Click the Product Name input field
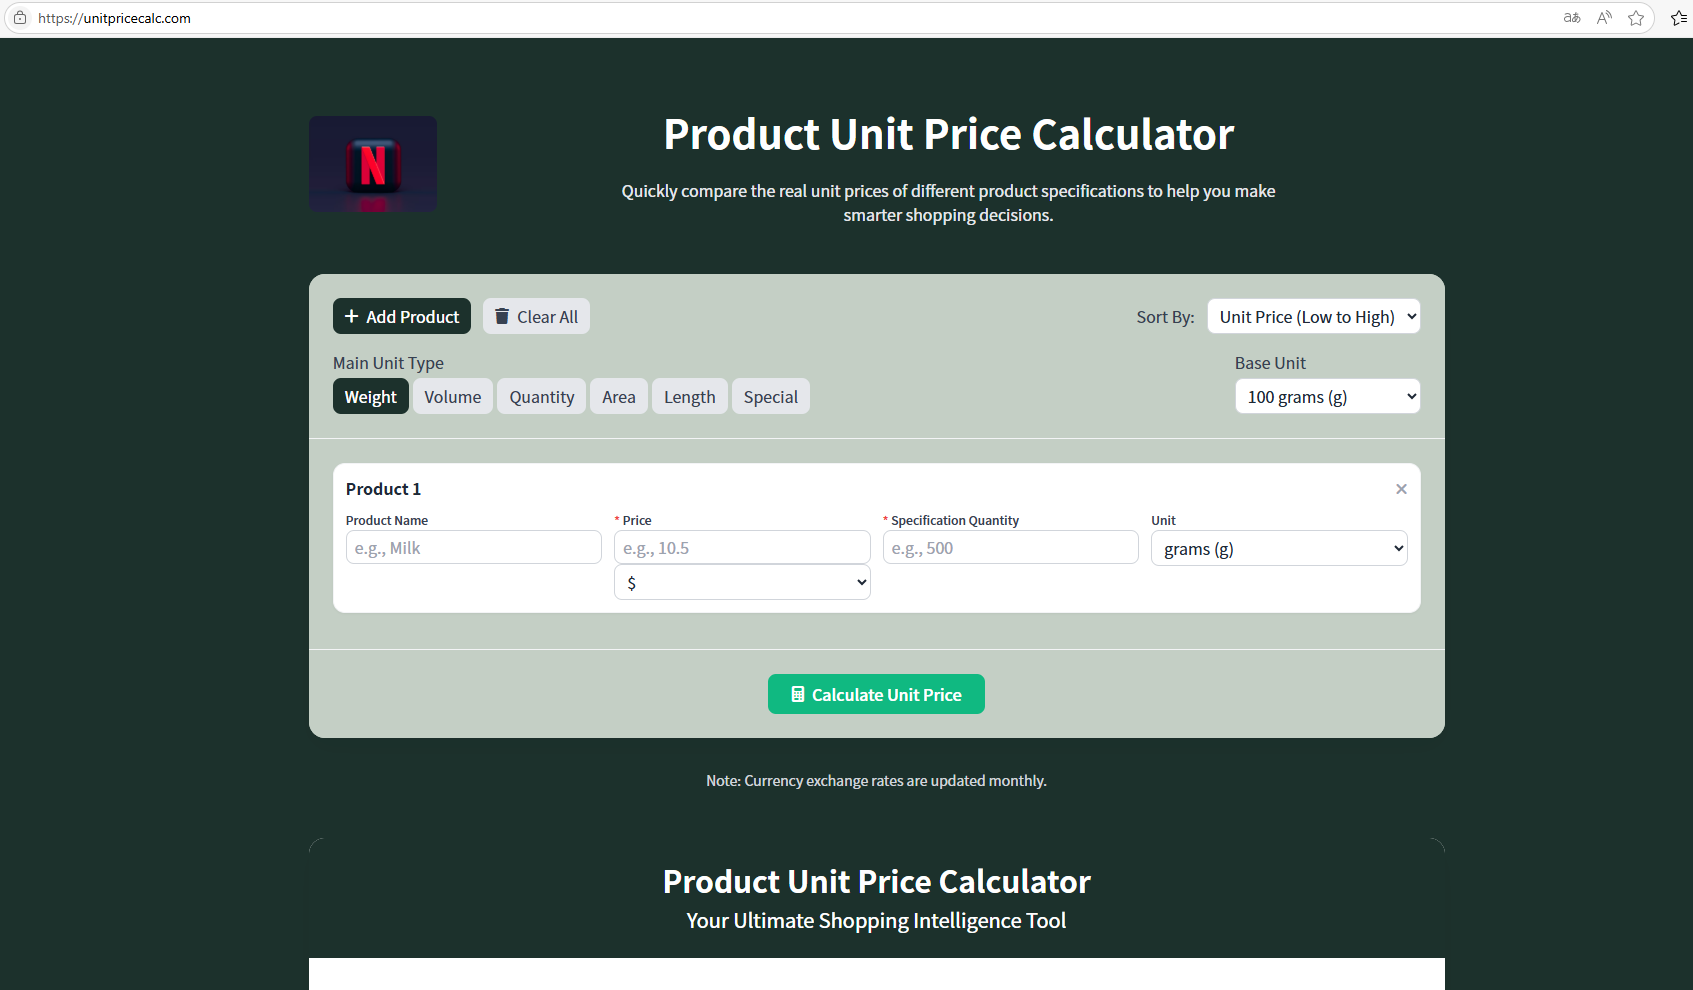 [x=473, y=548]
